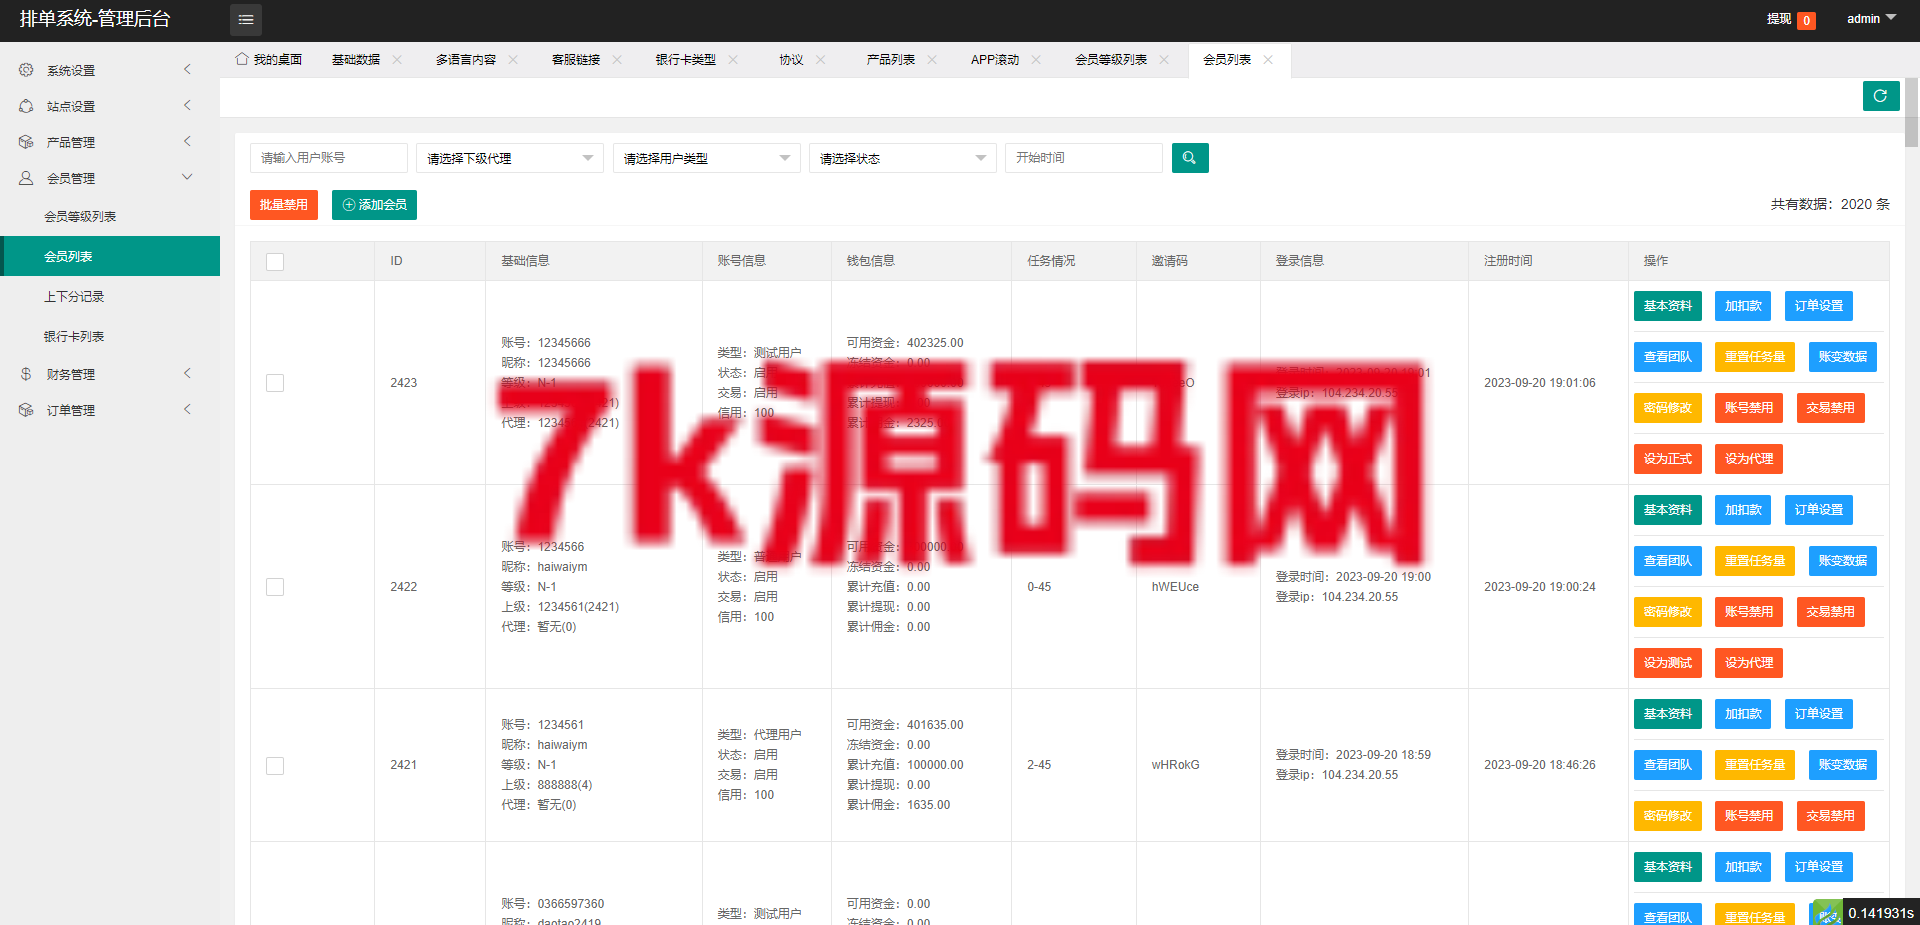Click the 产品管理 cube icon
The height and width of the screenshot is (925, 1920).
click(26, 142)
